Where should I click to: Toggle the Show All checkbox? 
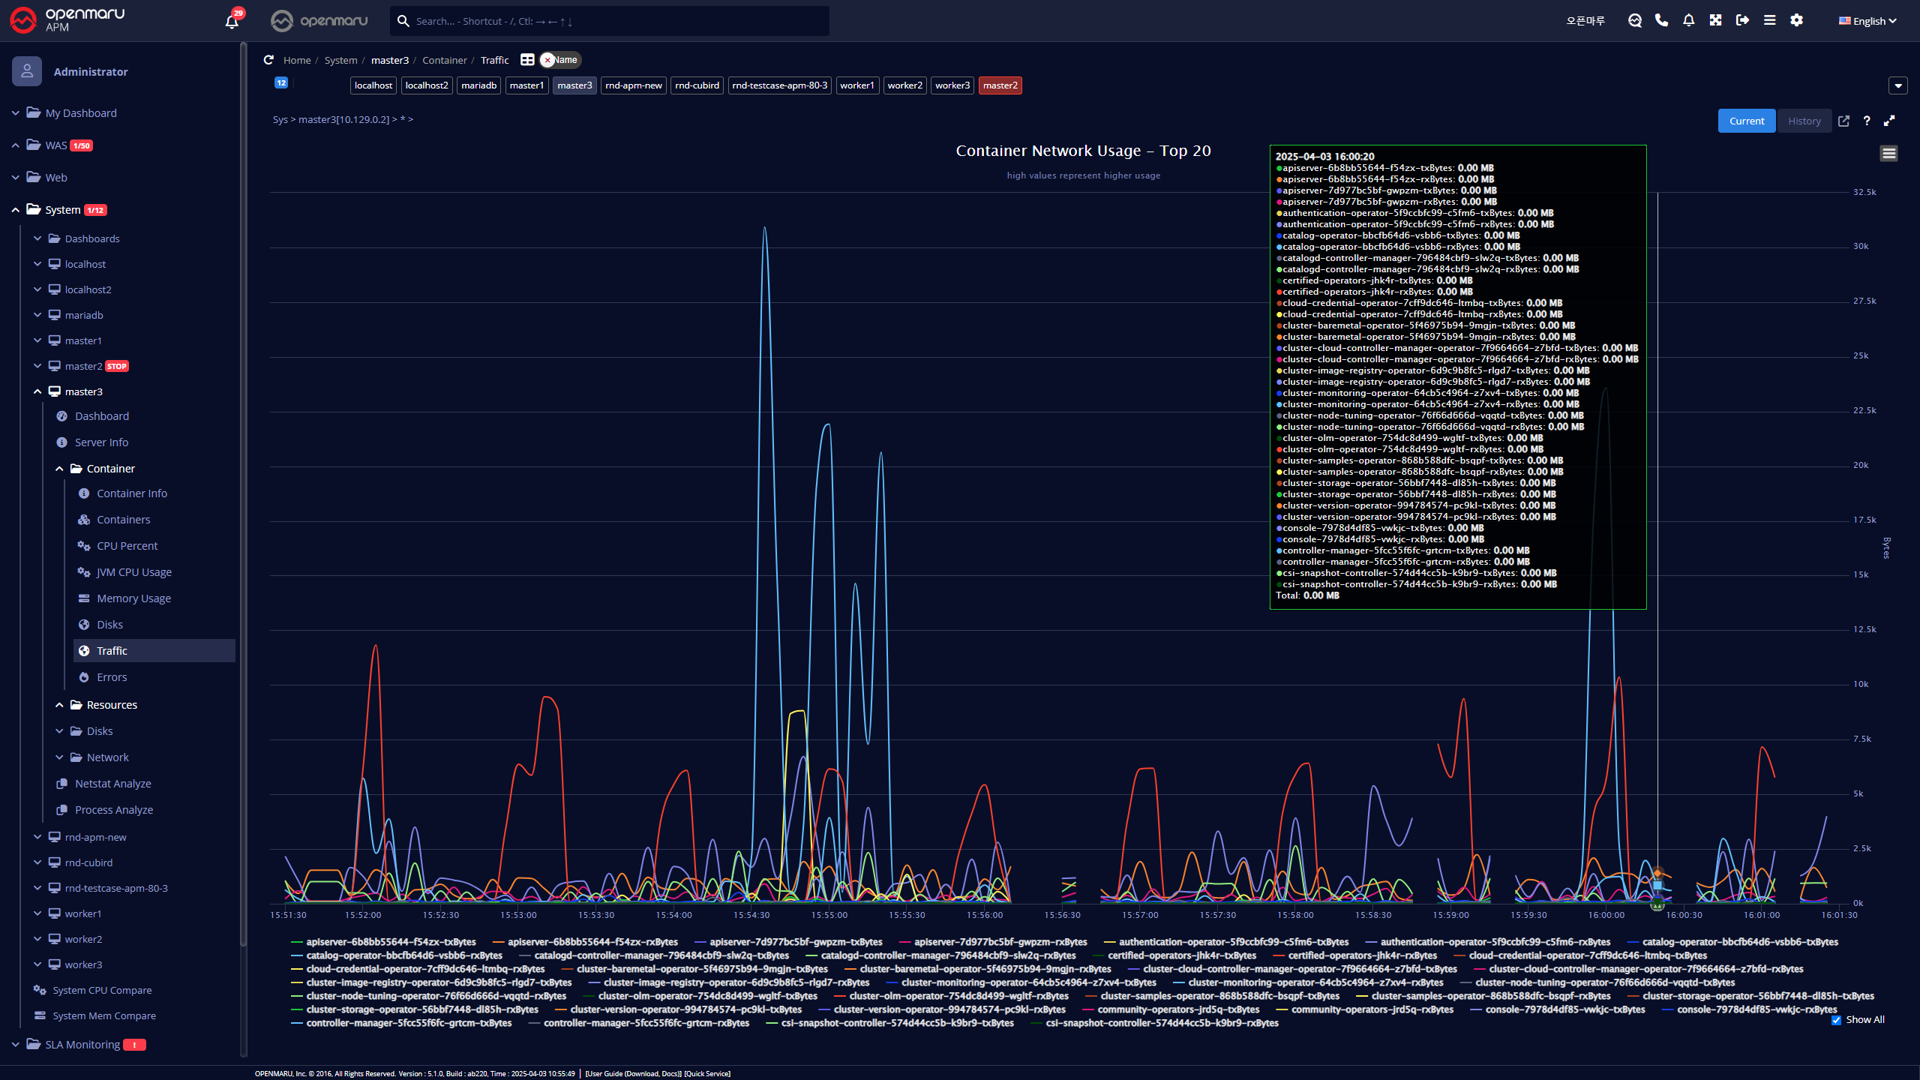[x=1836, y=1020]
